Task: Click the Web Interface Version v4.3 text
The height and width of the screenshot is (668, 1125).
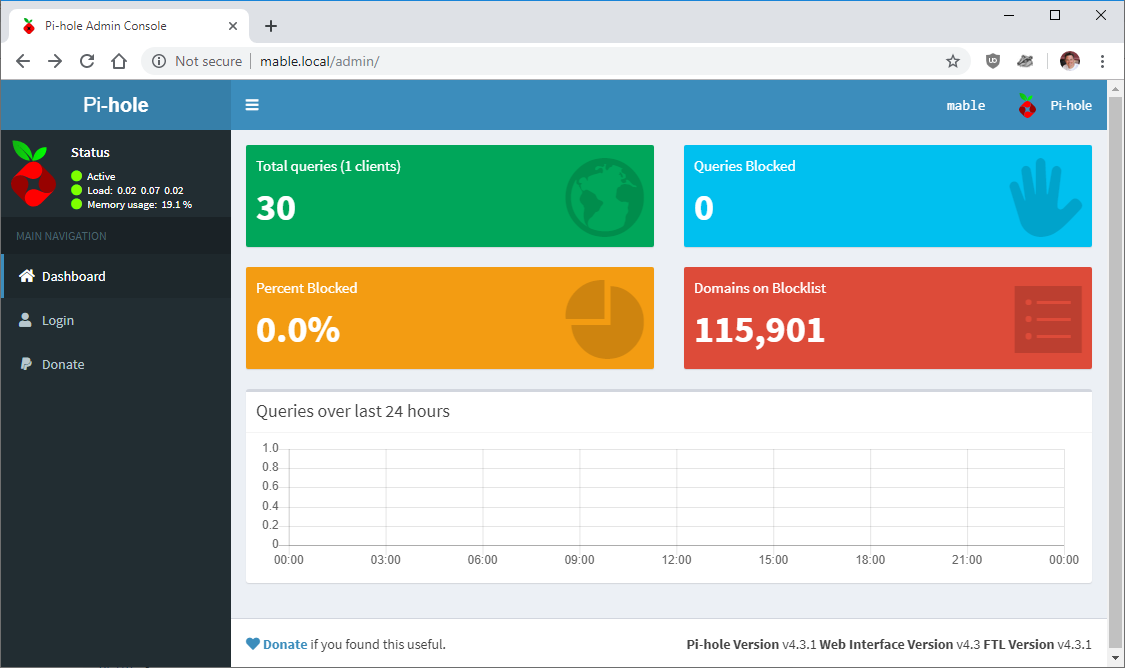Action: coord(900,644)
